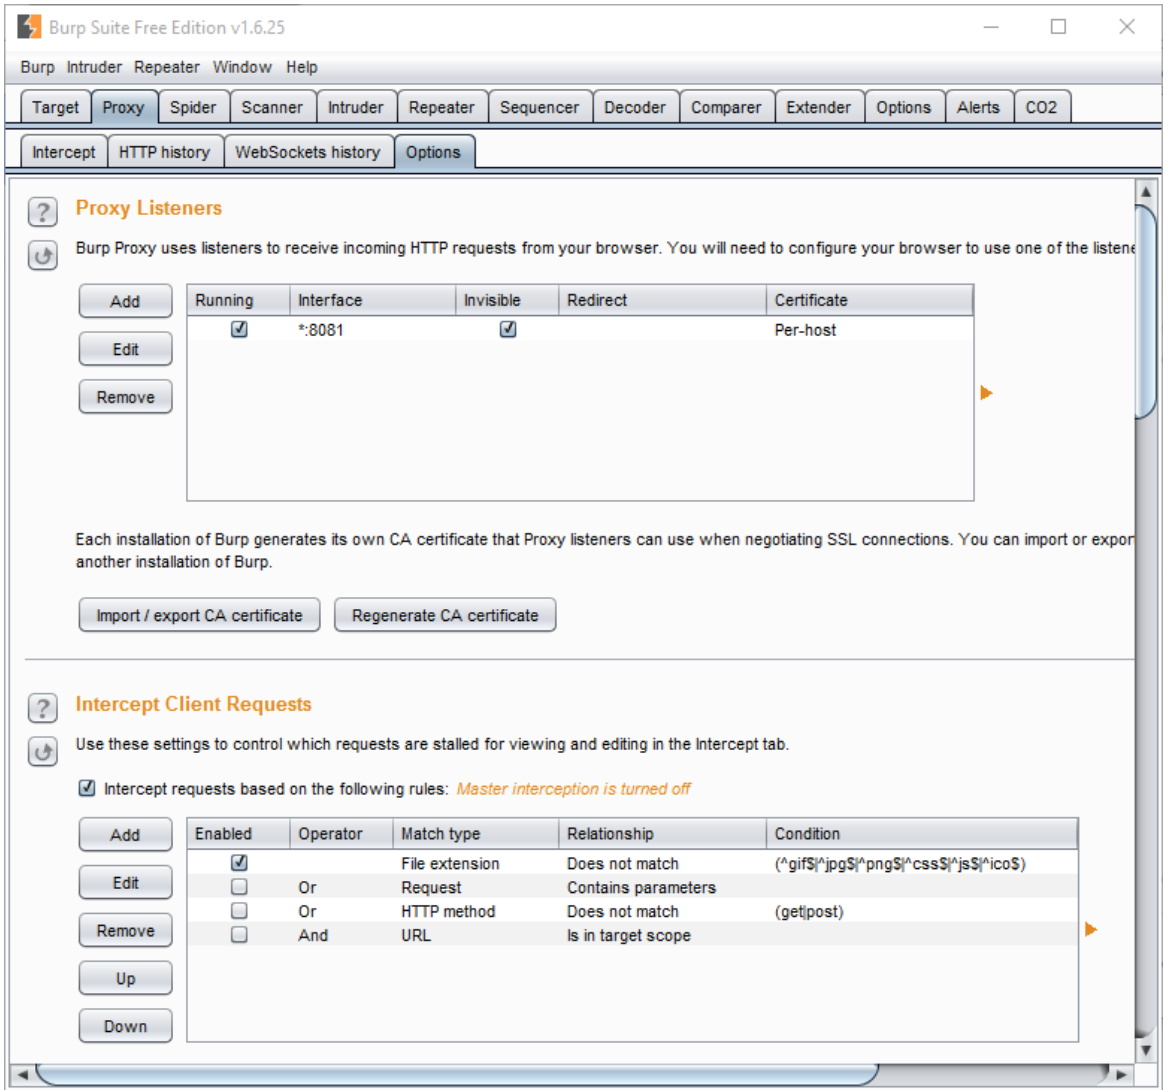Switch to the Scanner tab
This screenshot has width=1168, height=1090.
click(272, 107)
